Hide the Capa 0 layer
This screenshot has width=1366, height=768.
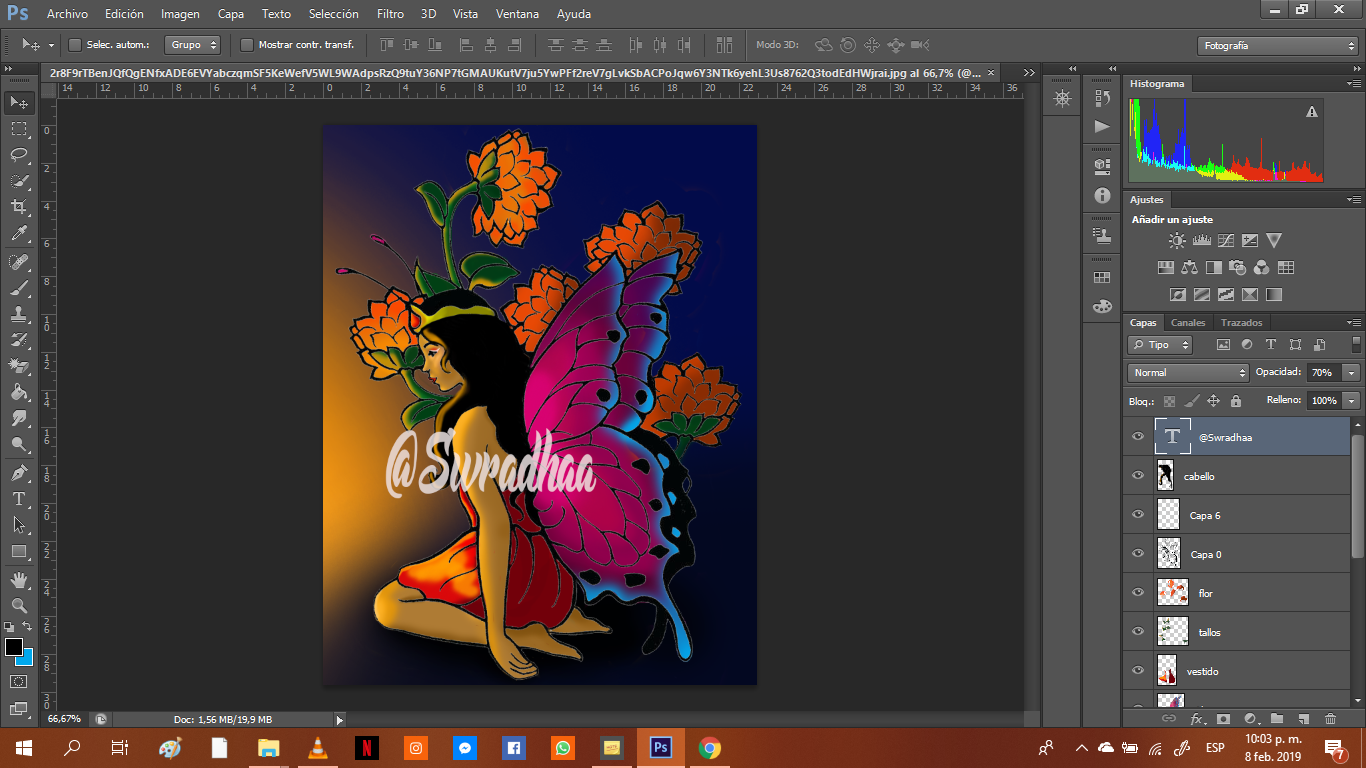(1137, 554)
